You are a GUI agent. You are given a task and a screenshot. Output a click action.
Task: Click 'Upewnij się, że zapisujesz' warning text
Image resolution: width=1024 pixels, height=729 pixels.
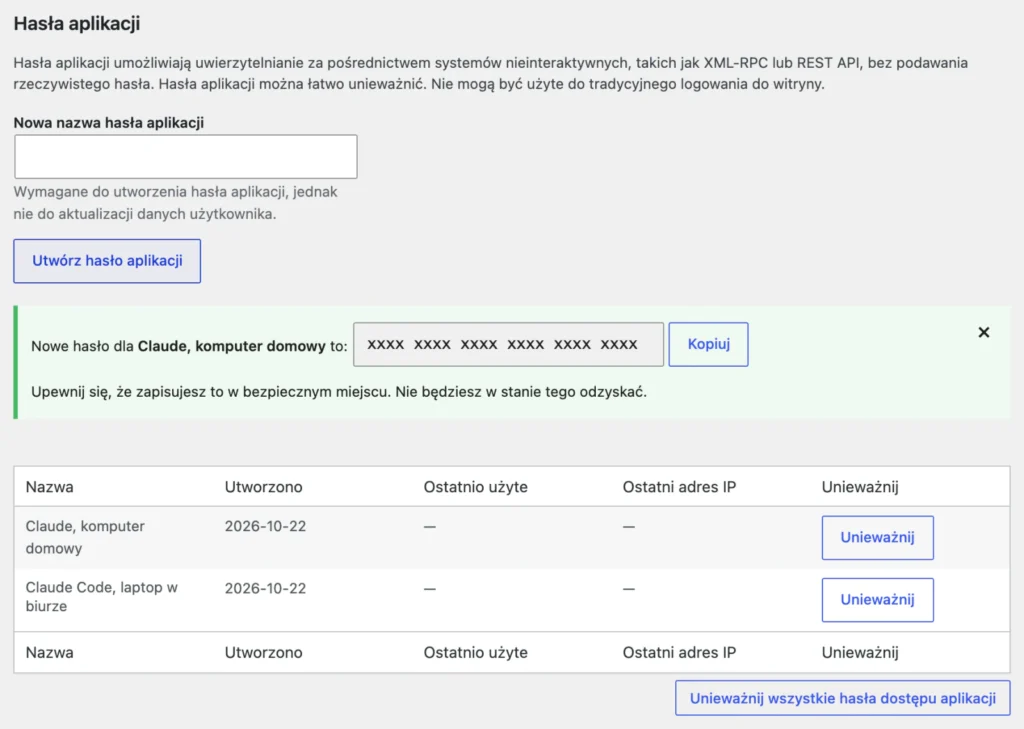click(339, 392)
